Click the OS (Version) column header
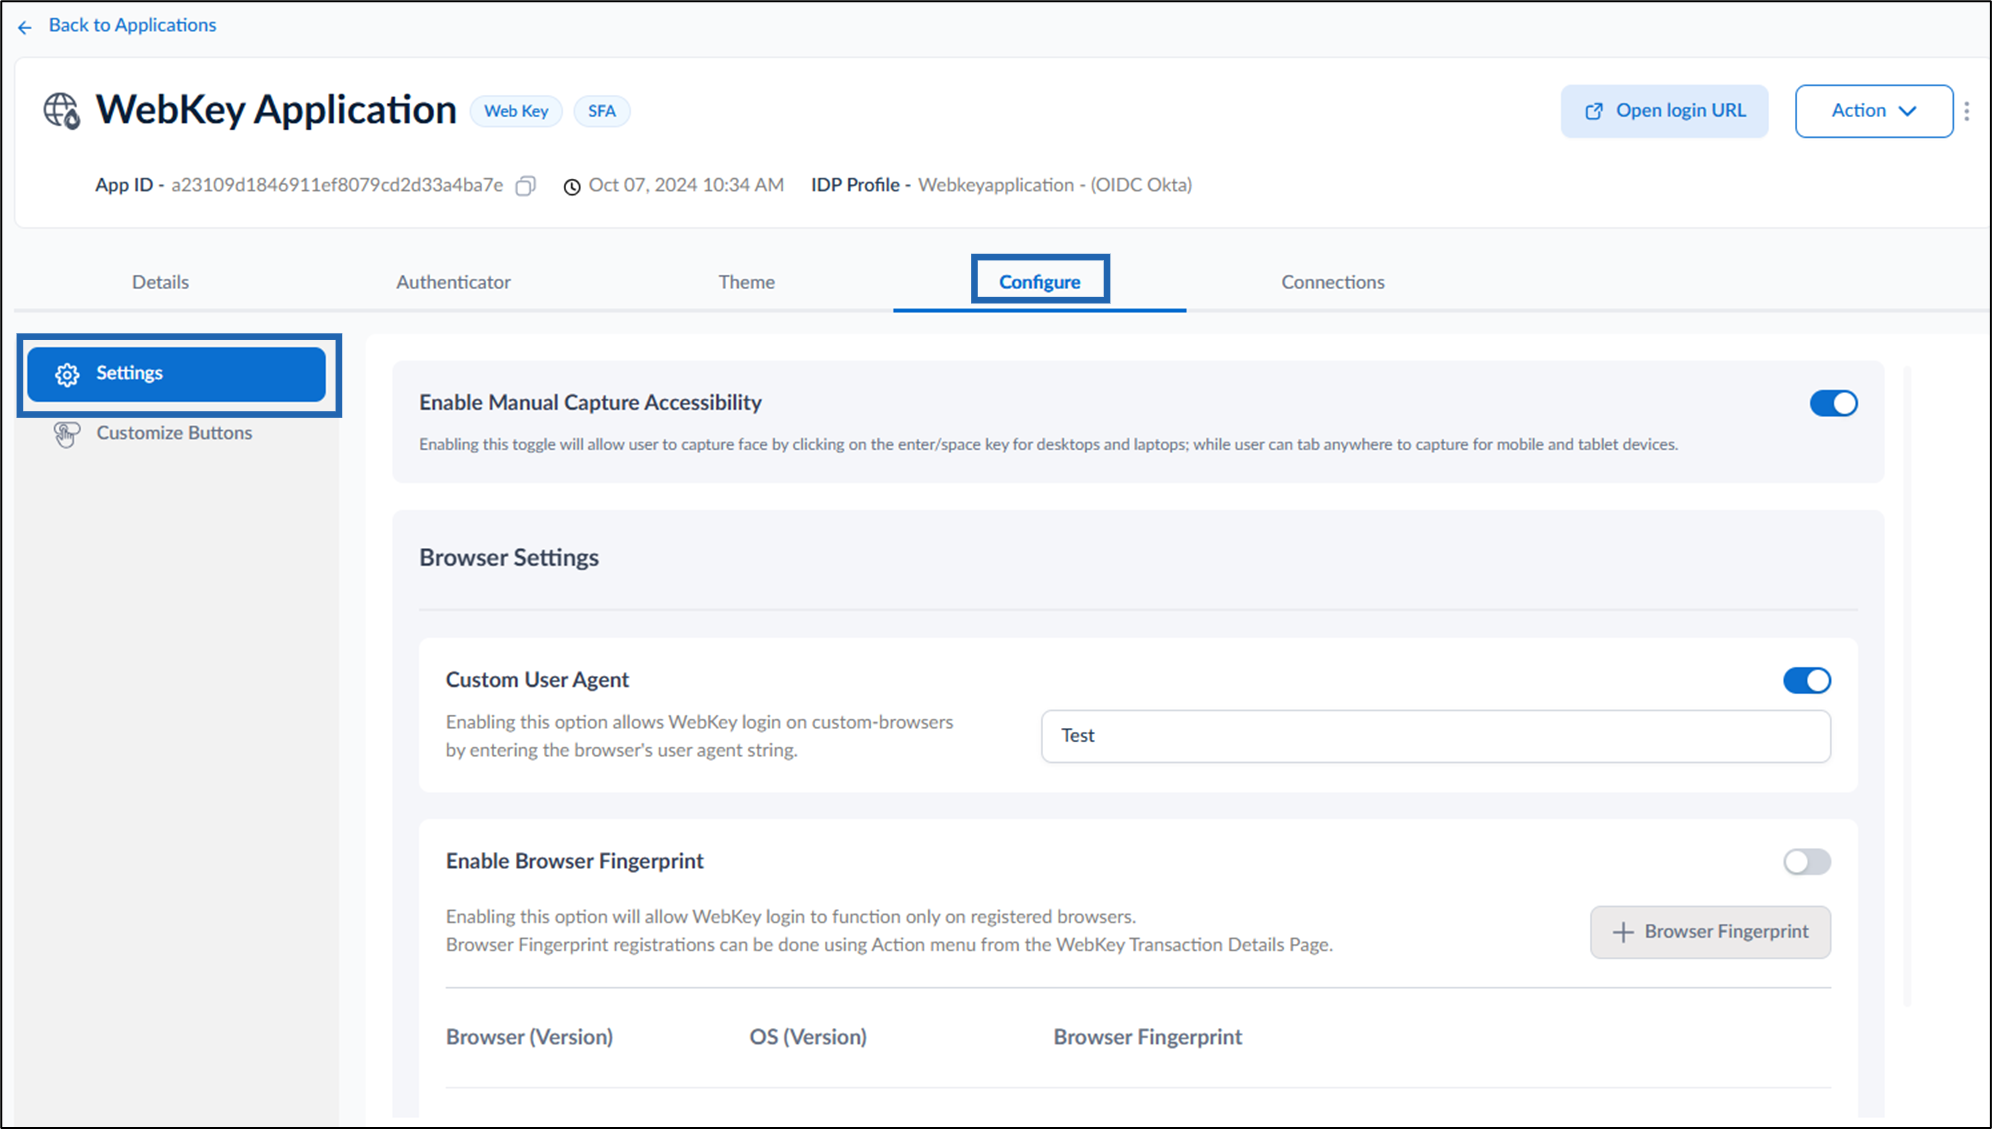Screen dimensions: 1992x1129 pyautogui.click(x=808, y=1037)
